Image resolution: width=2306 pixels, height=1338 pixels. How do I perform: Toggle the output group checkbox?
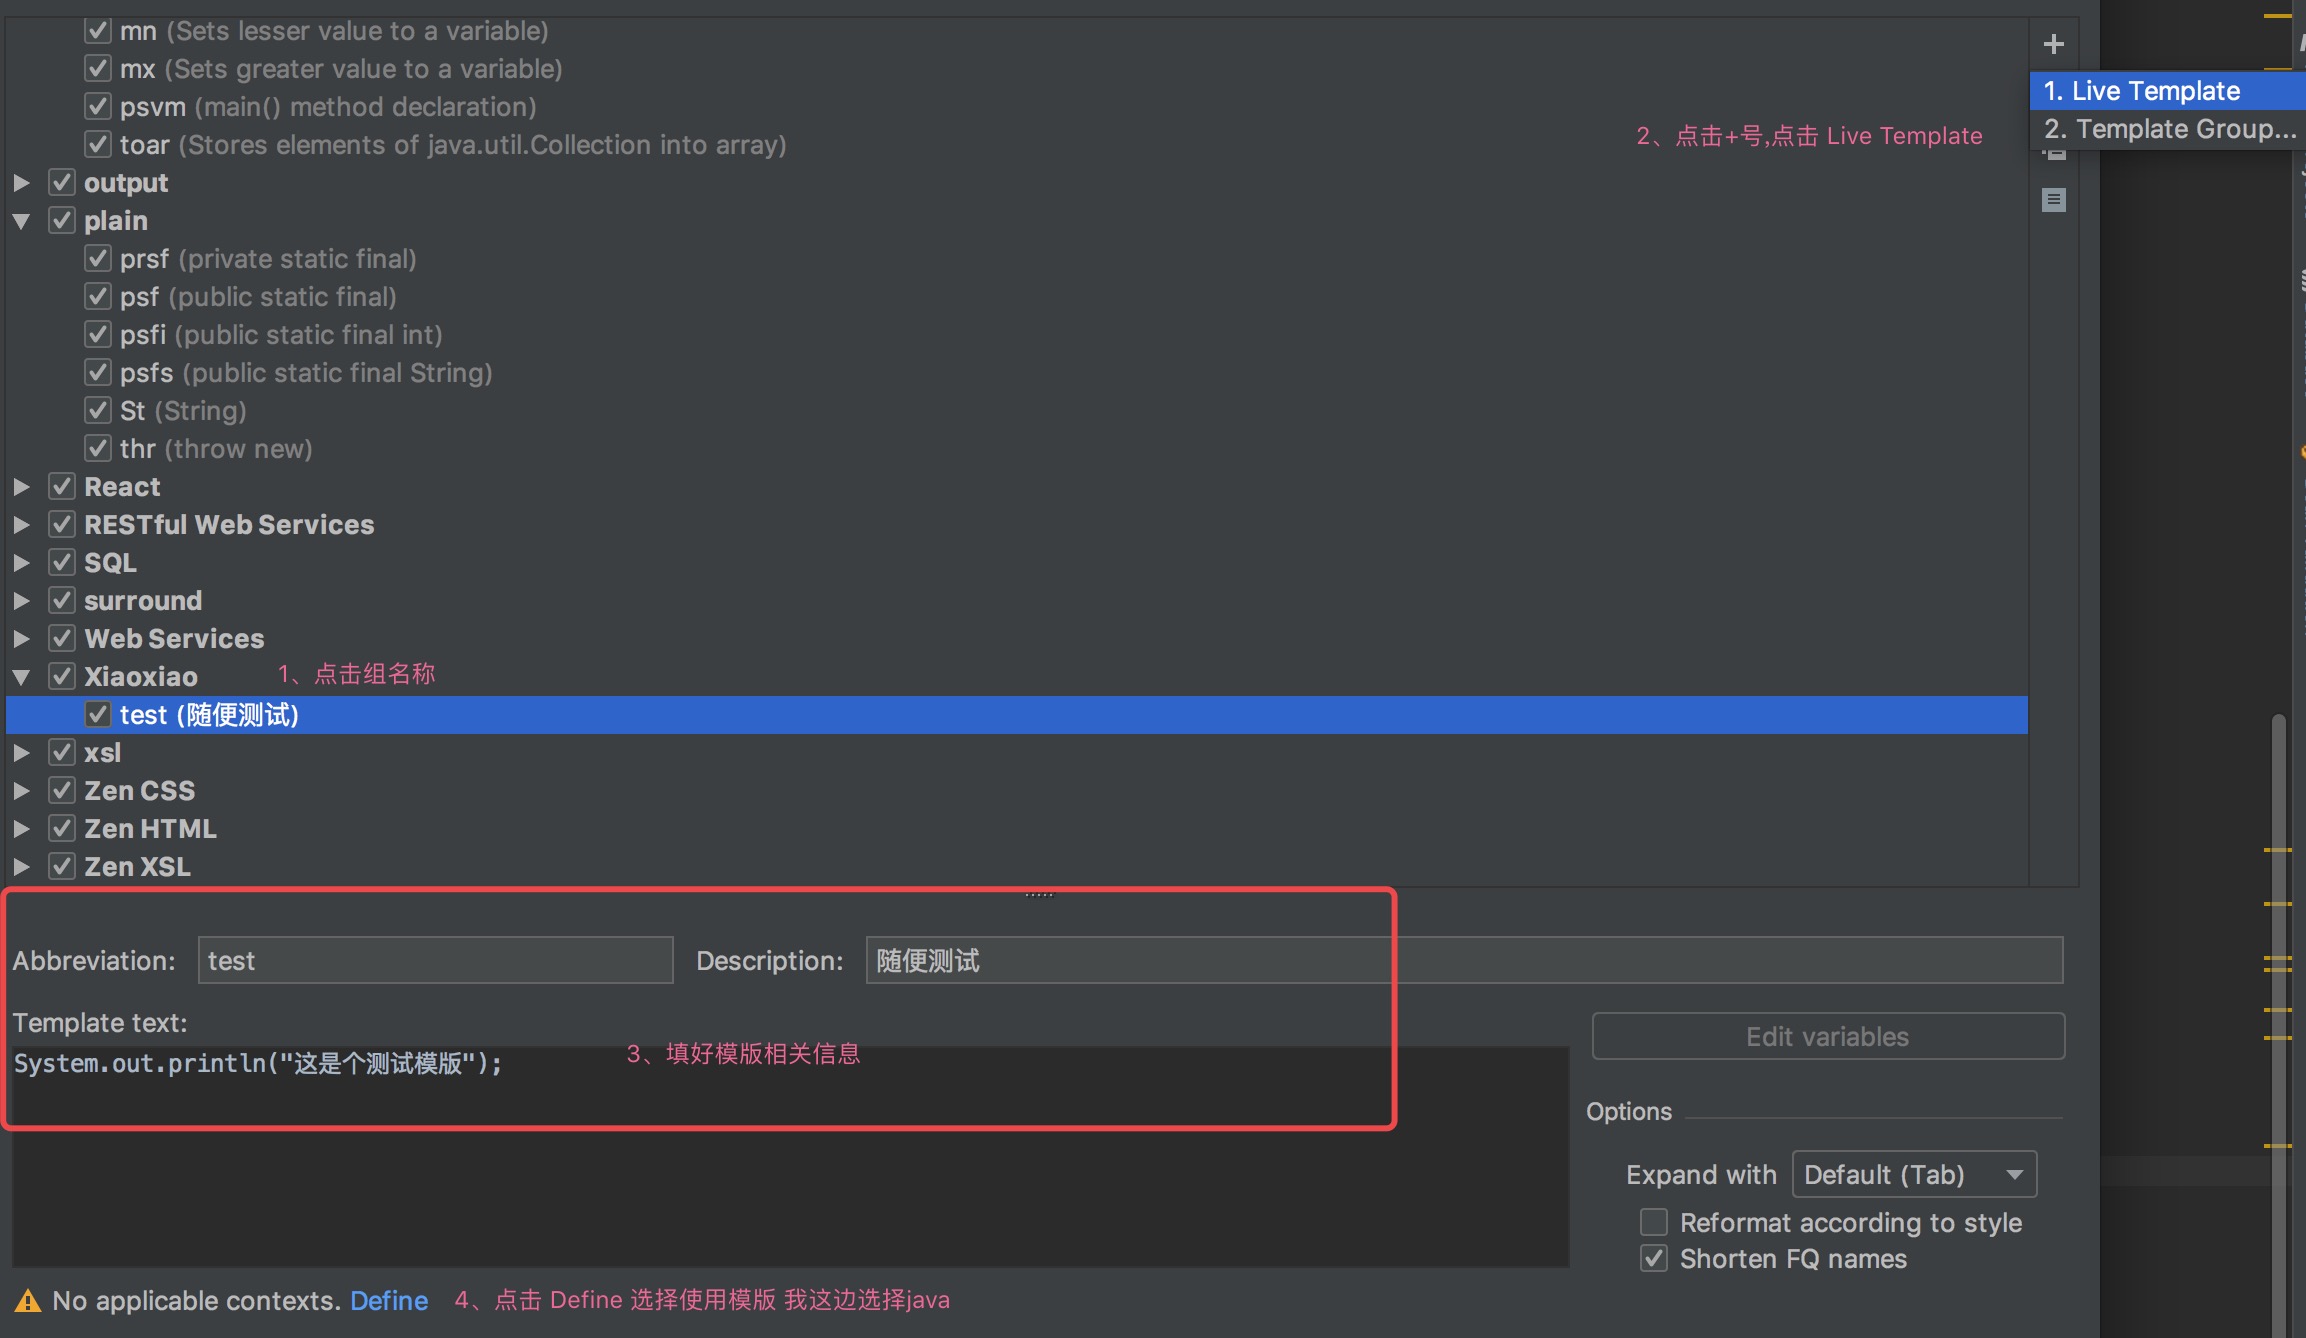(61, 183)
